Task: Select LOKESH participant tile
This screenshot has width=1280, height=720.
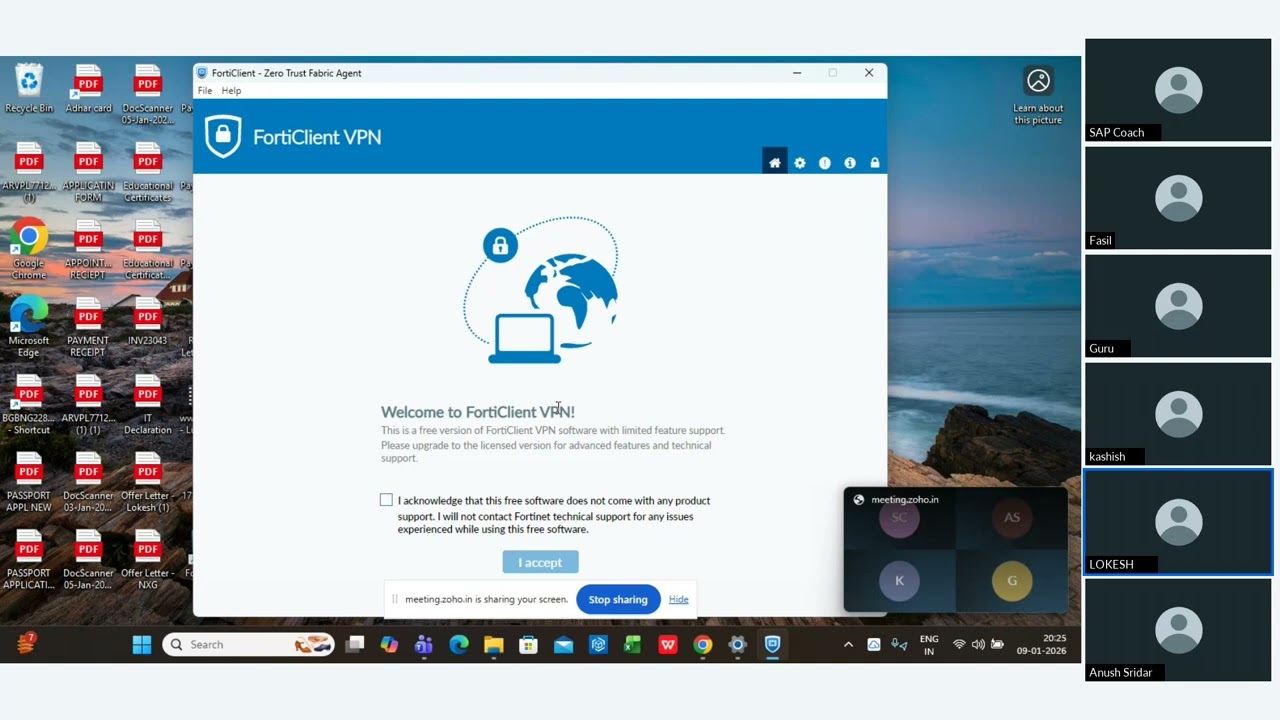Action: point(1178,522)
